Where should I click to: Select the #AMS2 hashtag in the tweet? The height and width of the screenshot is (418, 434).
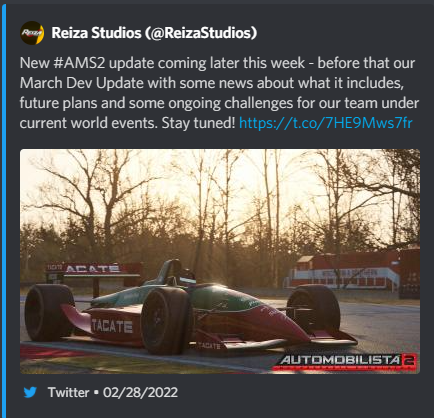79,63
